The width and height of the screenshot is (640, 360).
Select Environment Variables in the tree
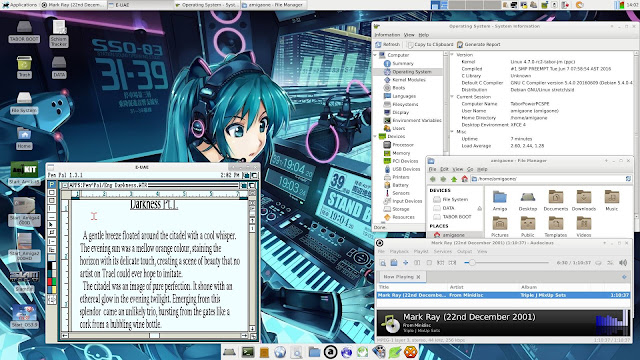point(412,120)
